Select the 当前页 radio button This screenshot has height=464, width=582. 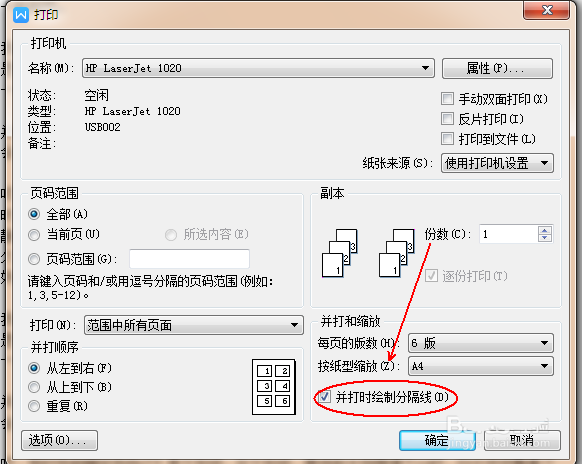(x=34, y=235)
